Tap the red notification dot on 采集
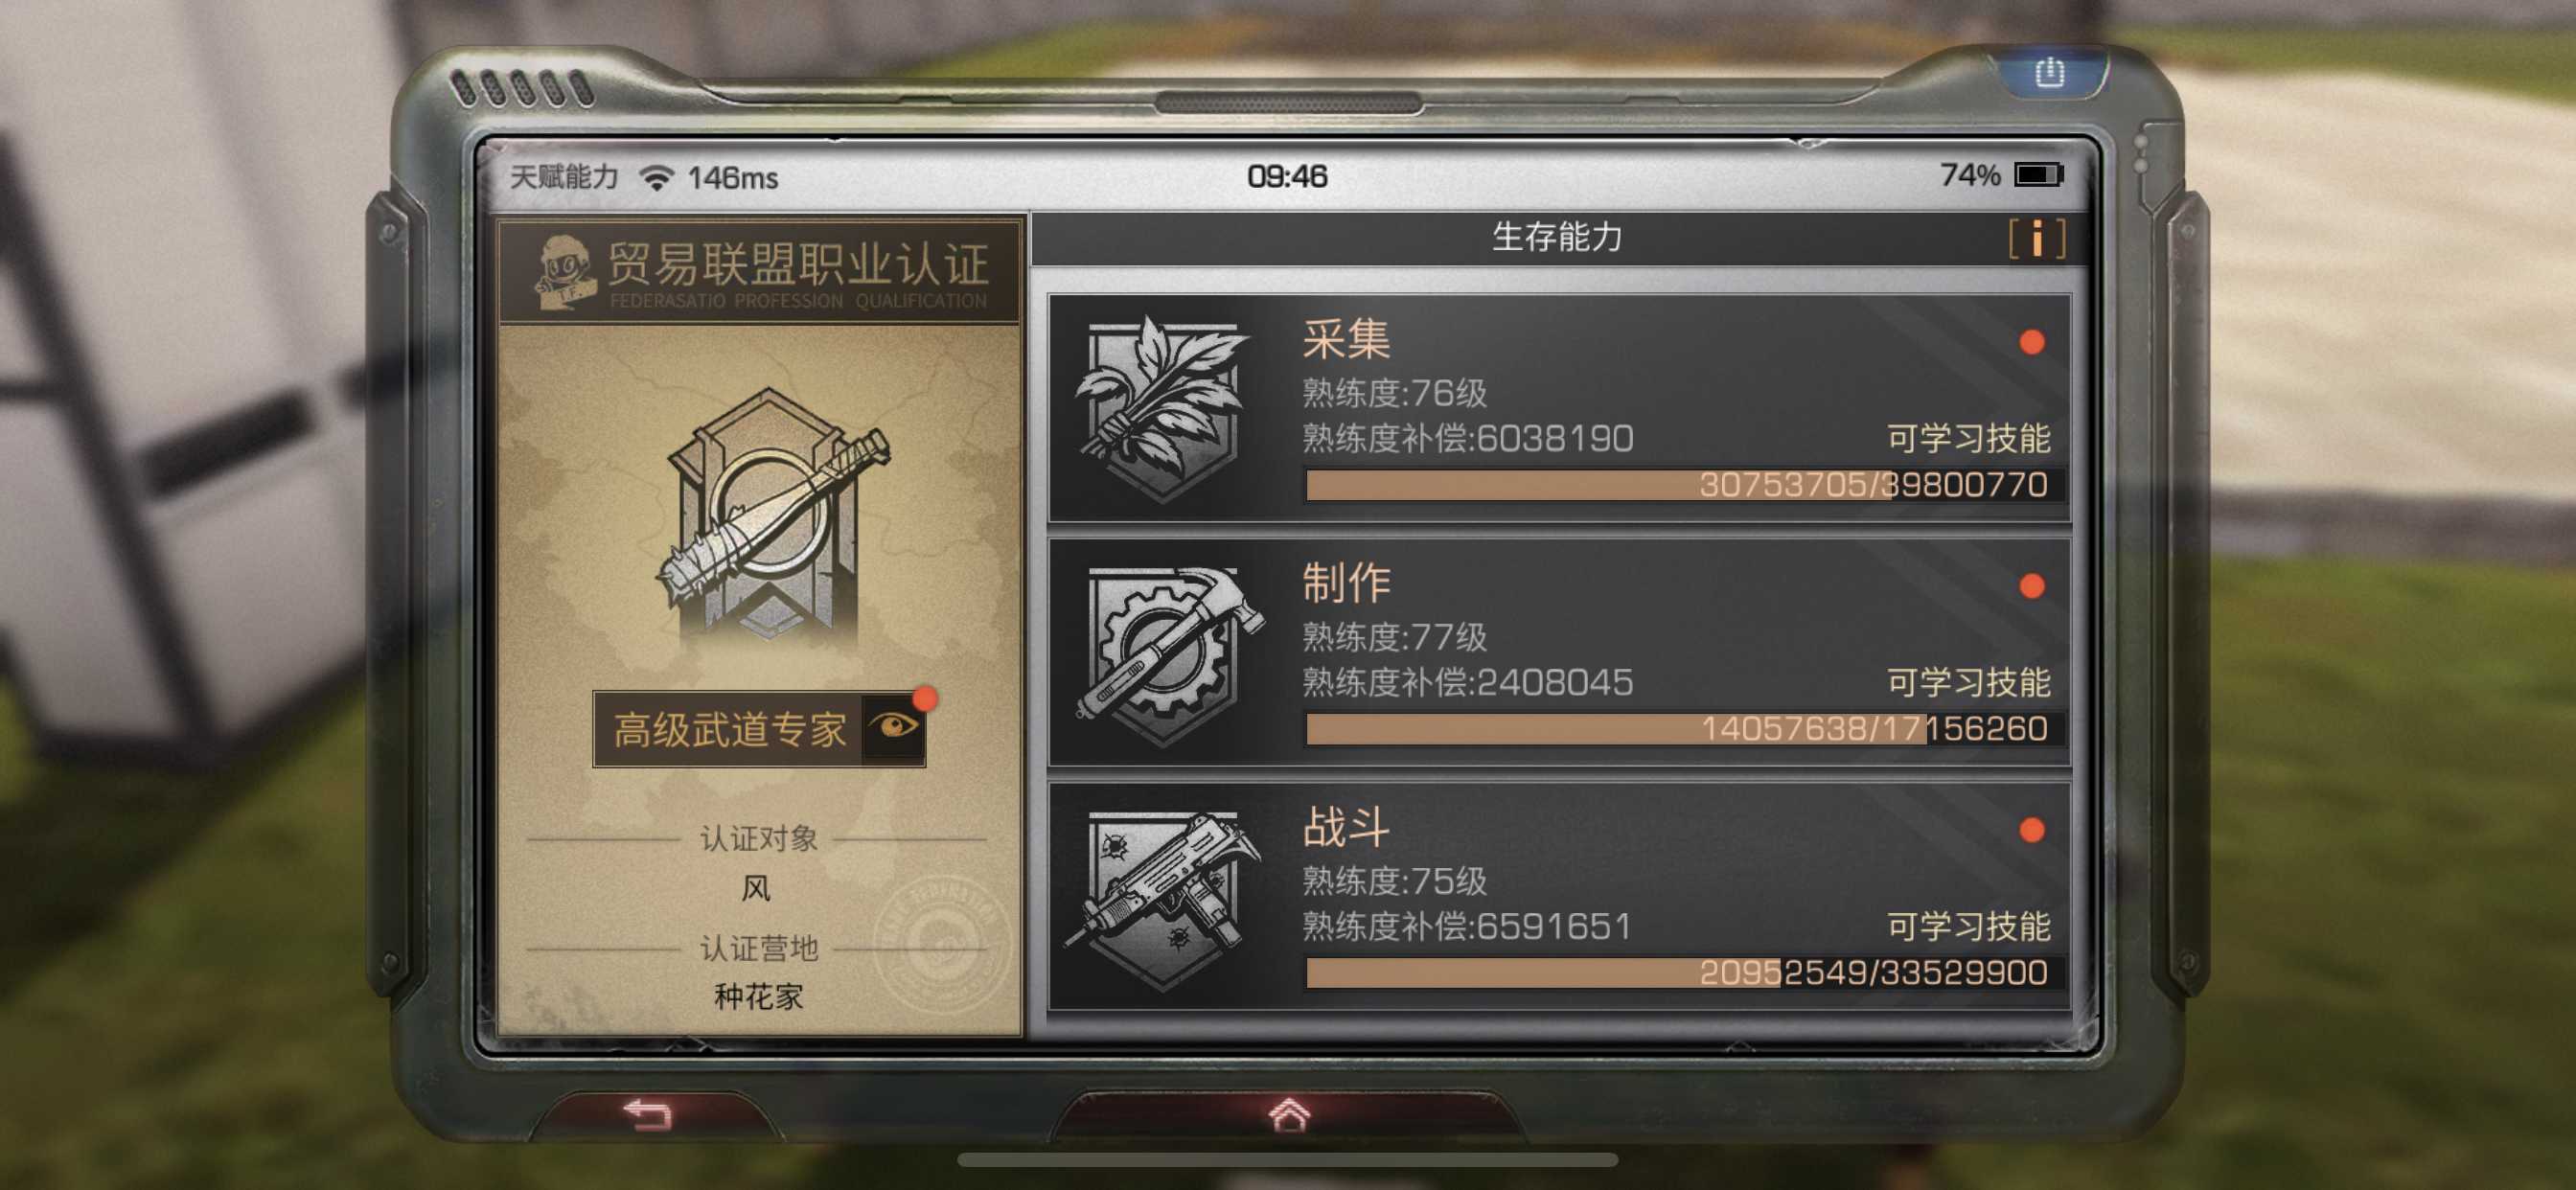 click(2031, 343)
